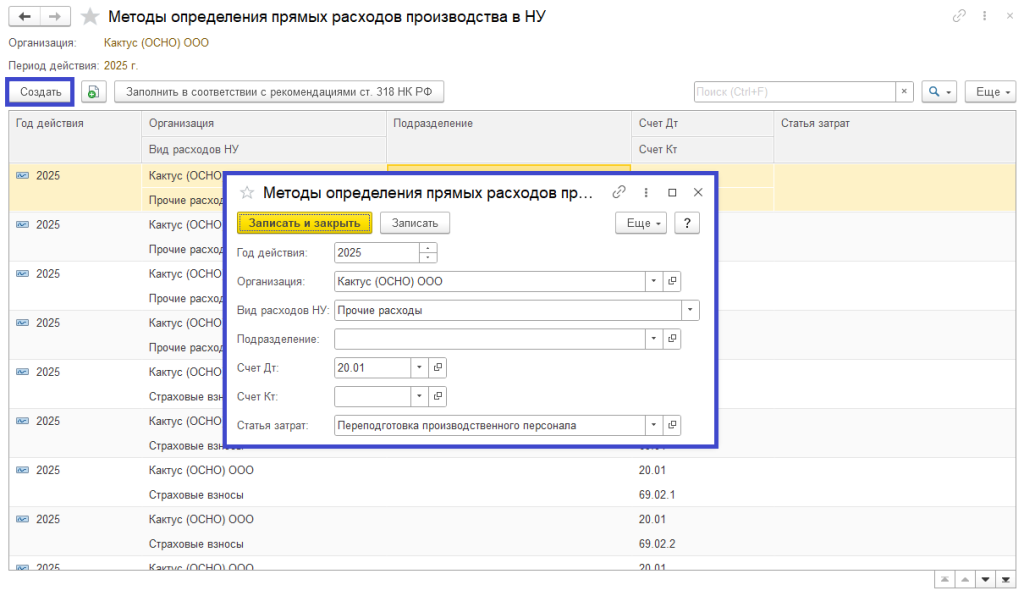
Task: Expand the Вид расходов НУ dropdown
Action: [690, 311]
